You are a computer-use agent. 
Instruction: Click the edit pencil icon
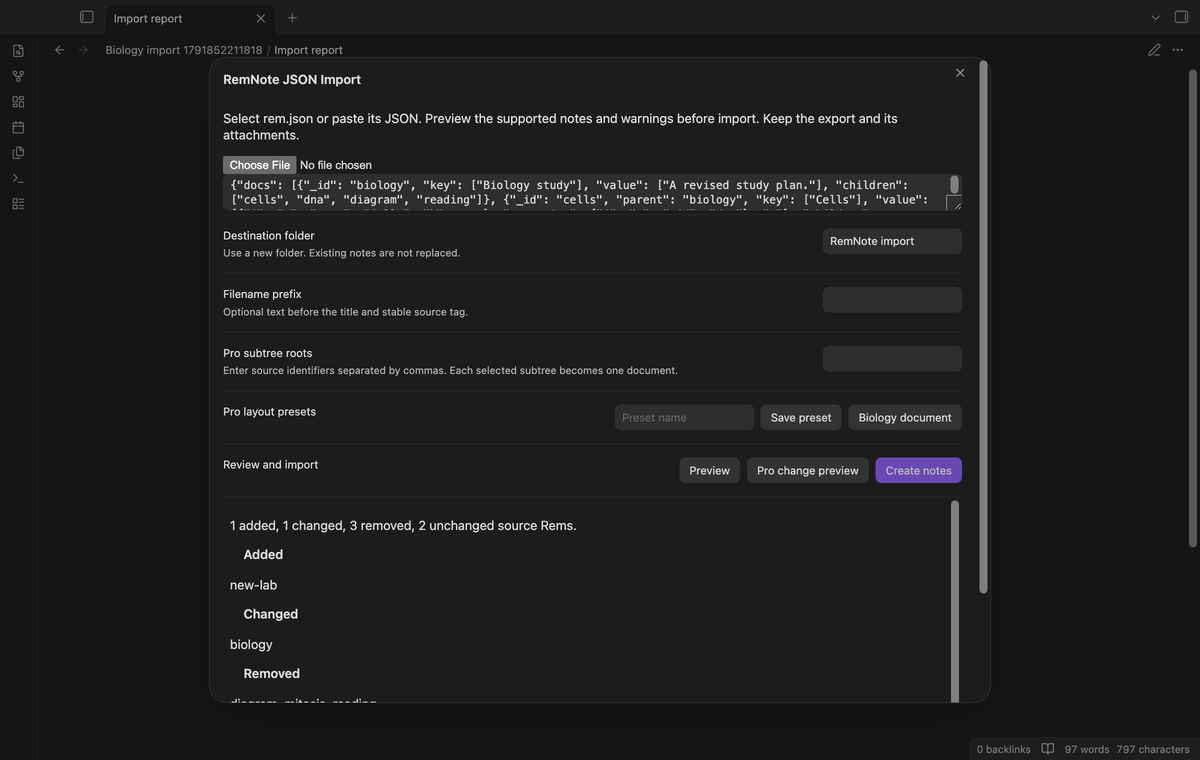click(1154, 50)
